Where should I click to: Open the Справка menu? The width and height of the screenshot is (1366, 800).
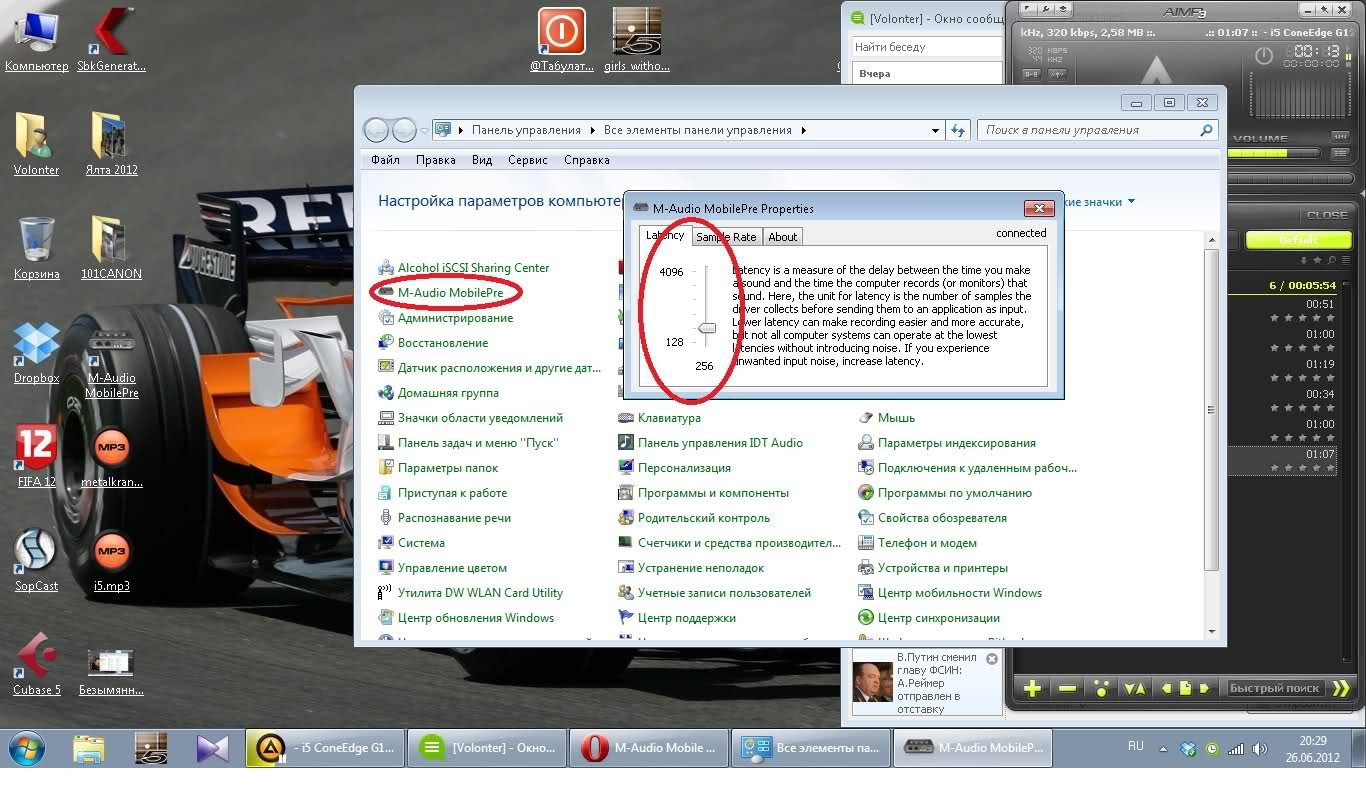pyautogui.click(x=587, y=160)
